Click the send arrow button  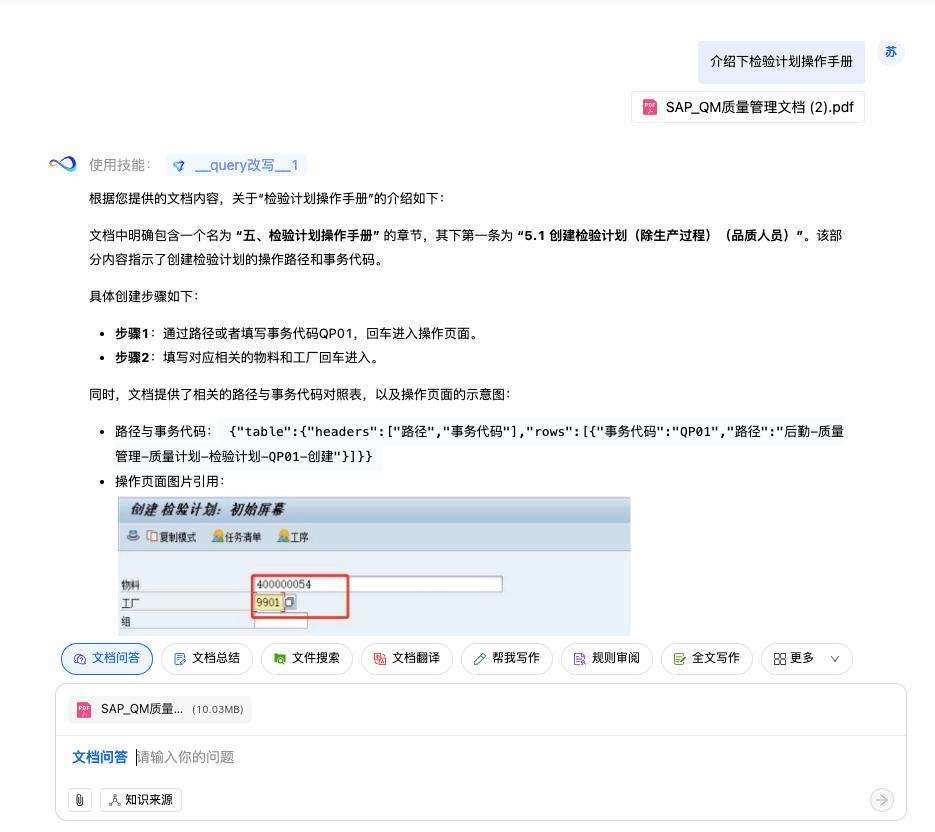click(x=881, y=799)
